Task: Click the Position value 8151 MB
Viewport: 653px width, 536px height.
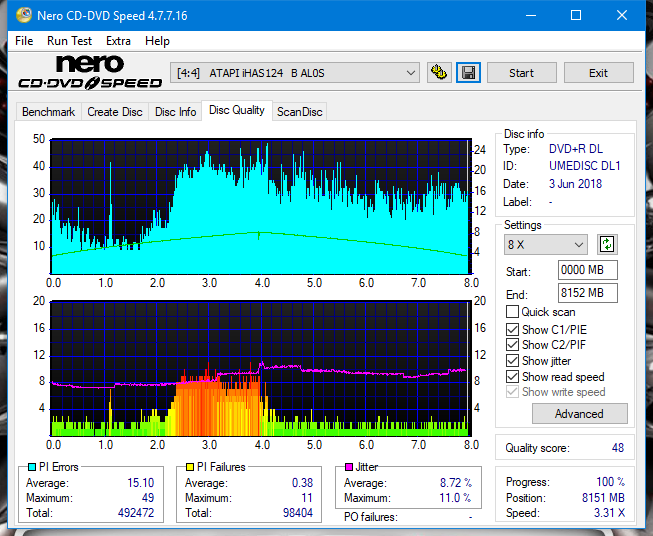Action: click(603, 498)
